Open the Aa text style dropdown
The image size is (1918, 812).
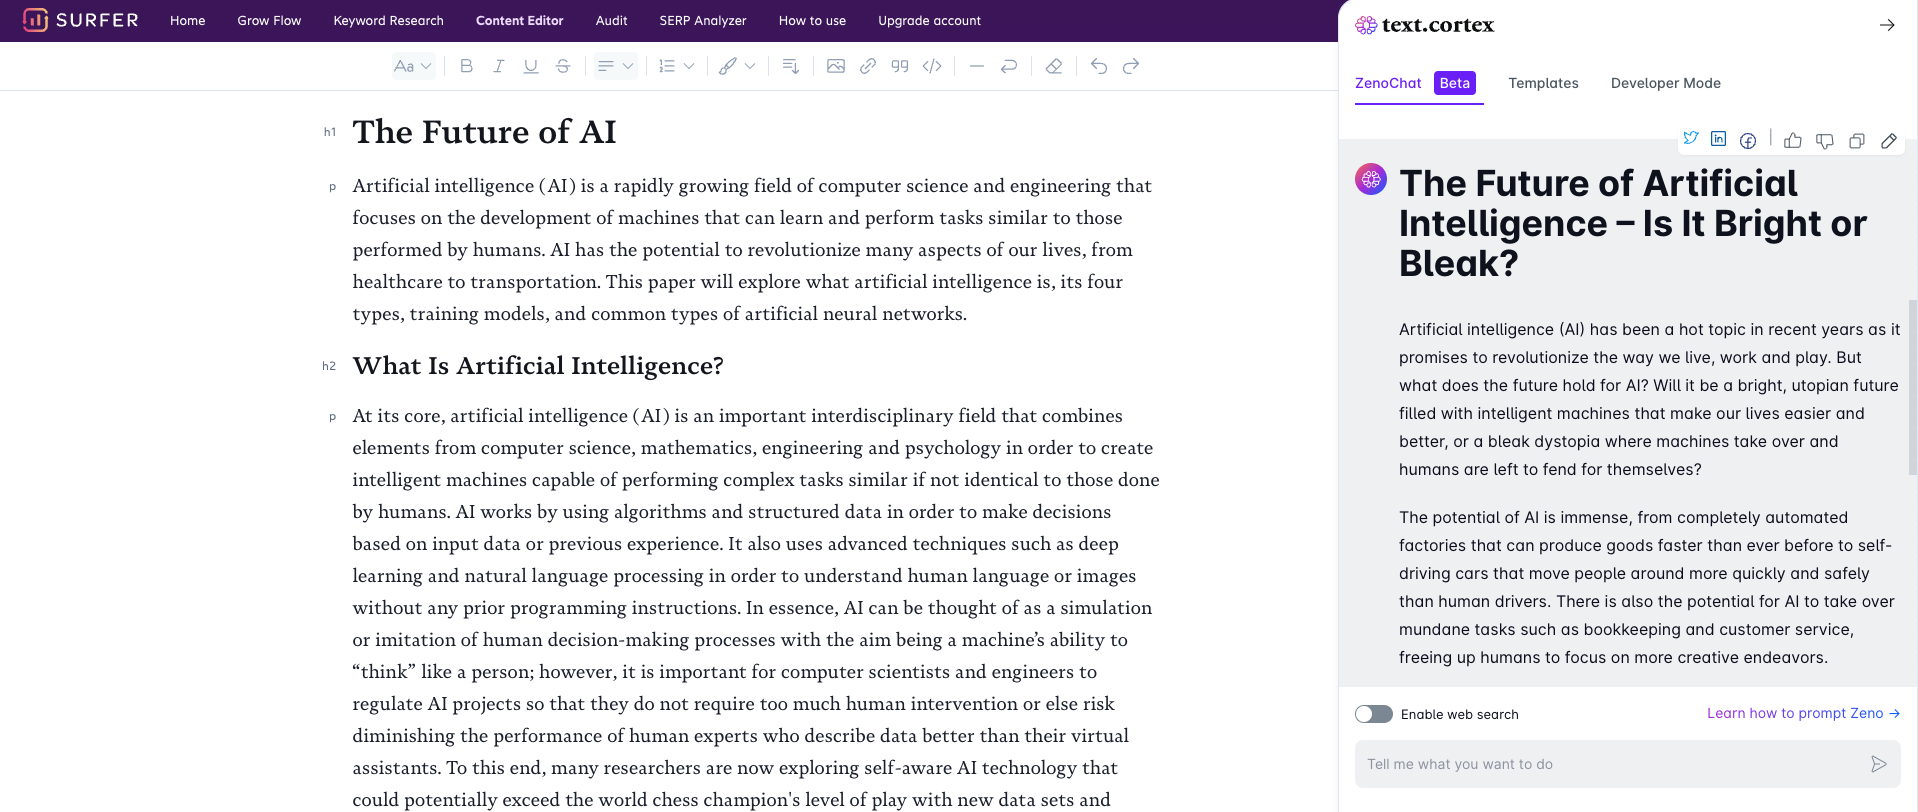tap(413, 66)
